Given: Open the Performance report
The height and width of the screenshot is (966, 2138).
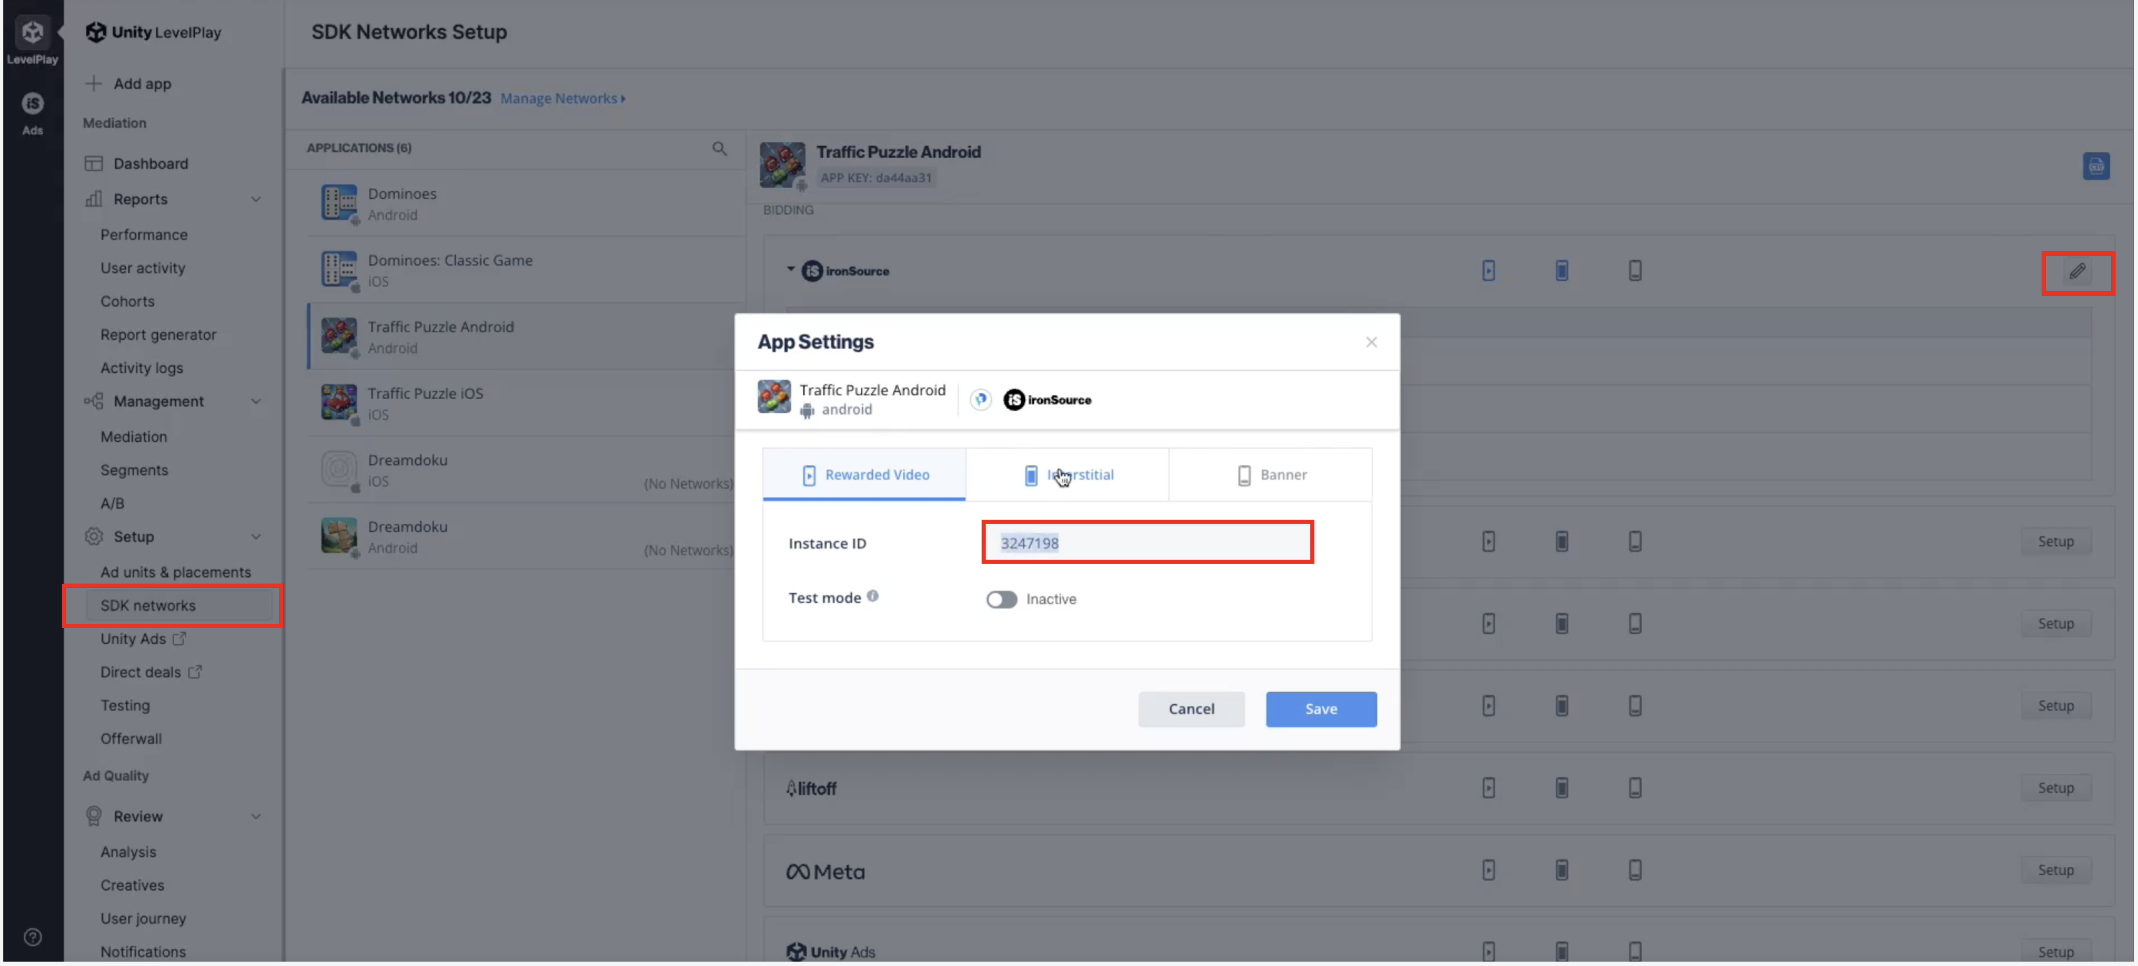Looking at the screenshot, I should tap(144, 235).
